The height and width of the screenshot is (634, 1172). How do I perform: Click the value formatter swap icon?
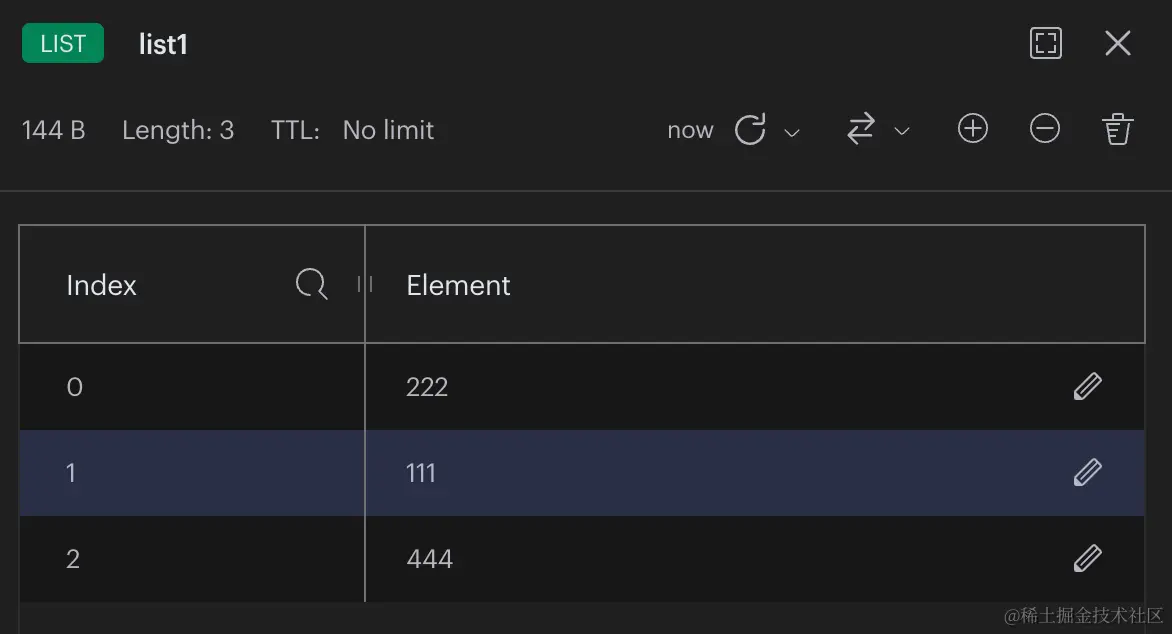[x=860, y=129]
